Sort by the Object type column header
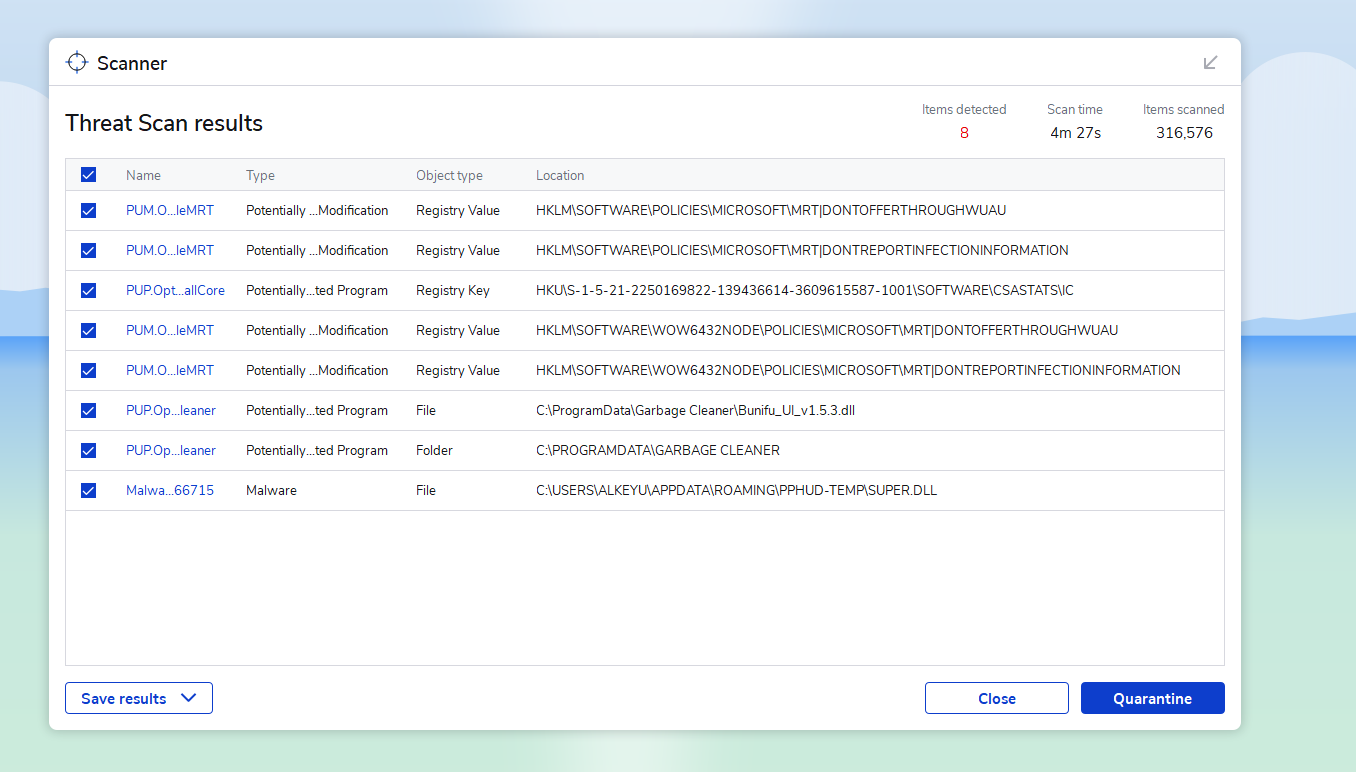 449,175
